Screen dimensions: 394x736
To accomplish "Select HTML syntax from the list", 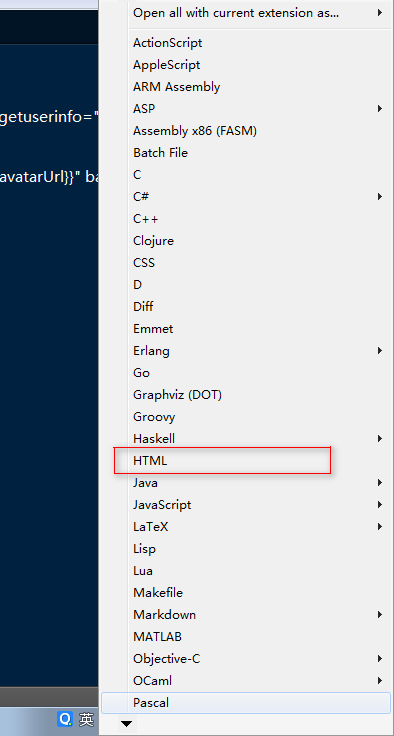I will [246, 460].
